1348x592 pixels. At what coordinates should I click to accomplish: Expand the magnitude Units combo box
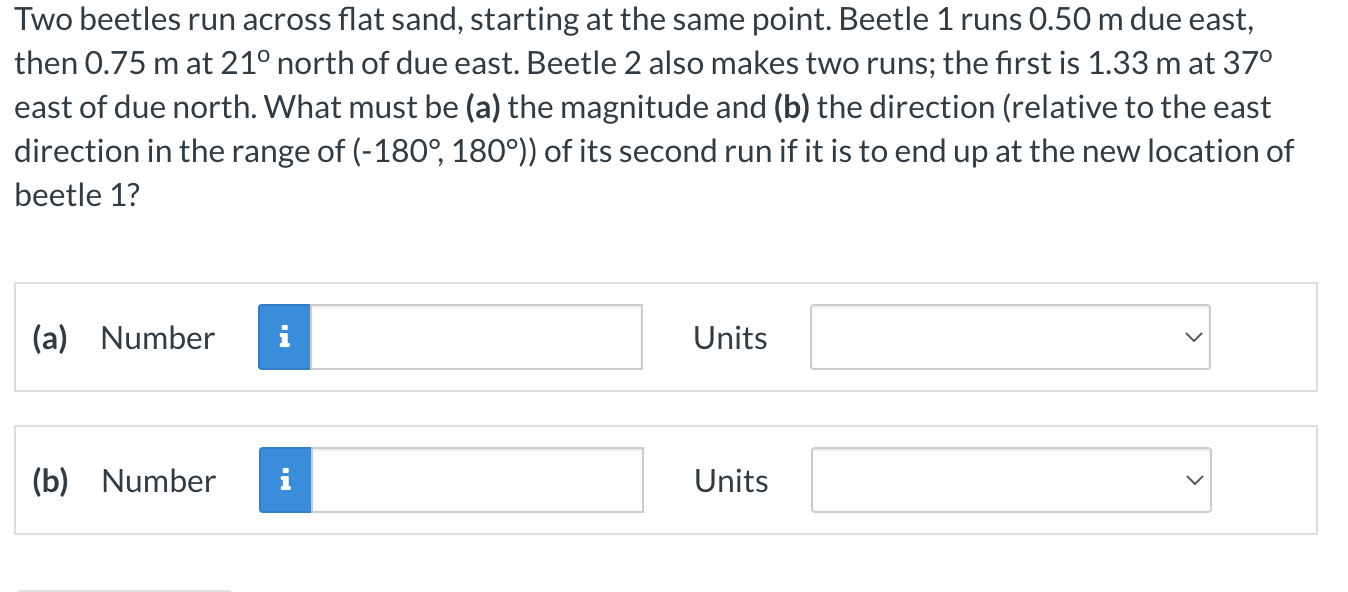click(x=1010, y=337)
